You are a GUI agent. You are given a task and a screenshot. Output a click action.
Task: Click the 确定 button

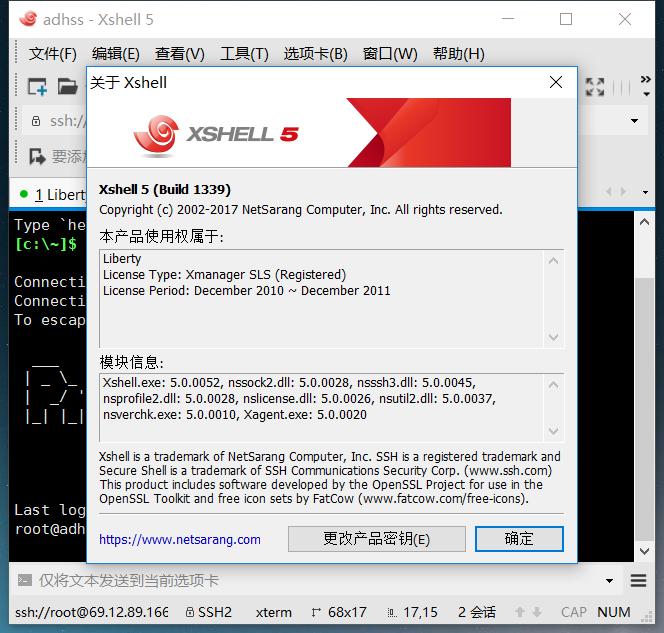tap(519, 539)
